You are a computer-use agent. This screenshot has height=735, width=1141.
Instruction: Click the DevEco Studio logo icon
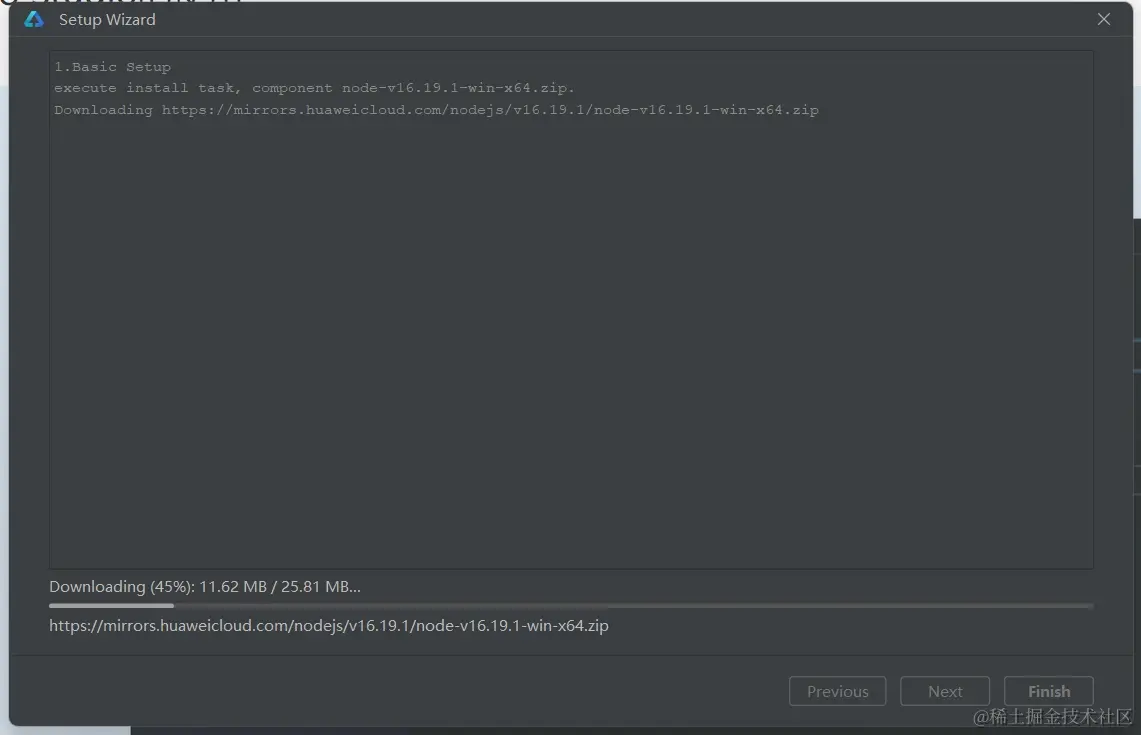coord(34,20)
